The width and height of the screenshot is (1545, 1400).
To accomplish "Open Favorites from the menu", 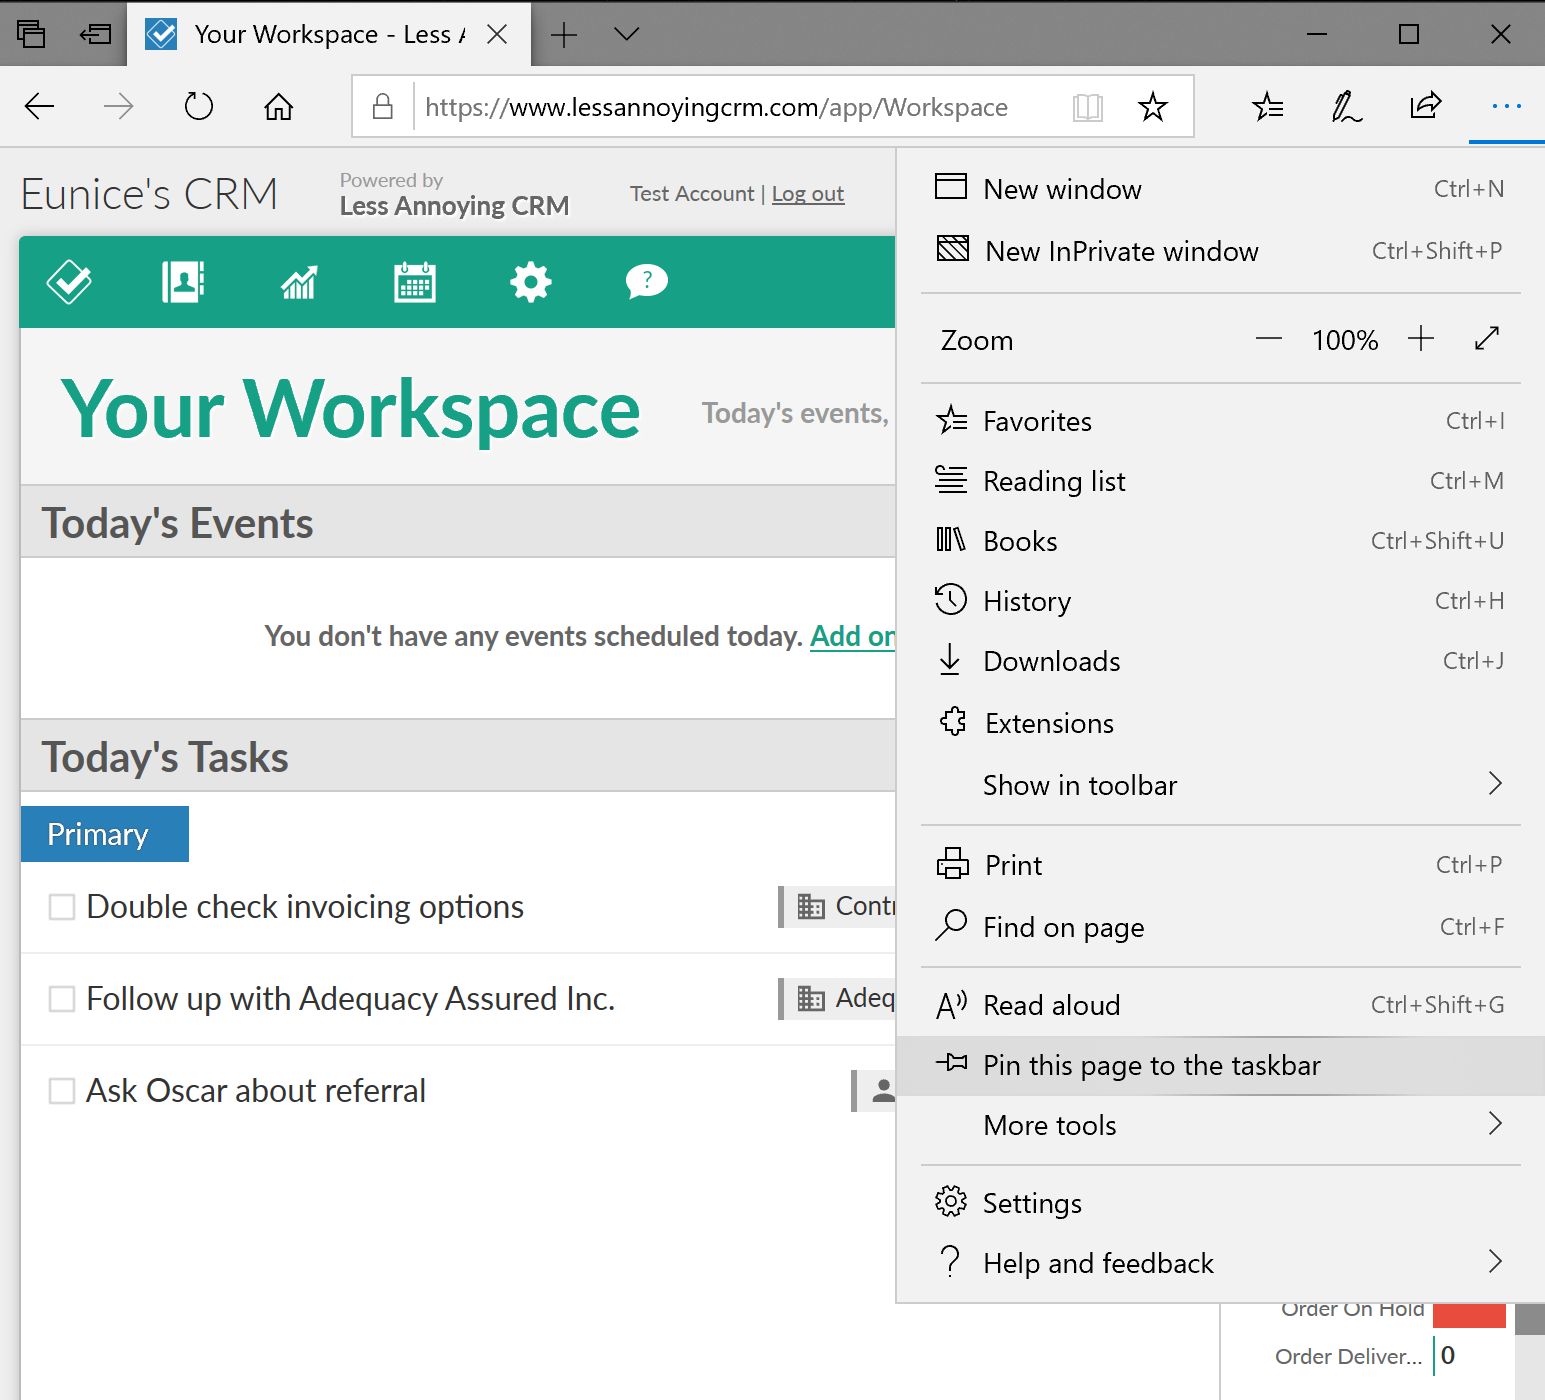I will coord(1220,421).
